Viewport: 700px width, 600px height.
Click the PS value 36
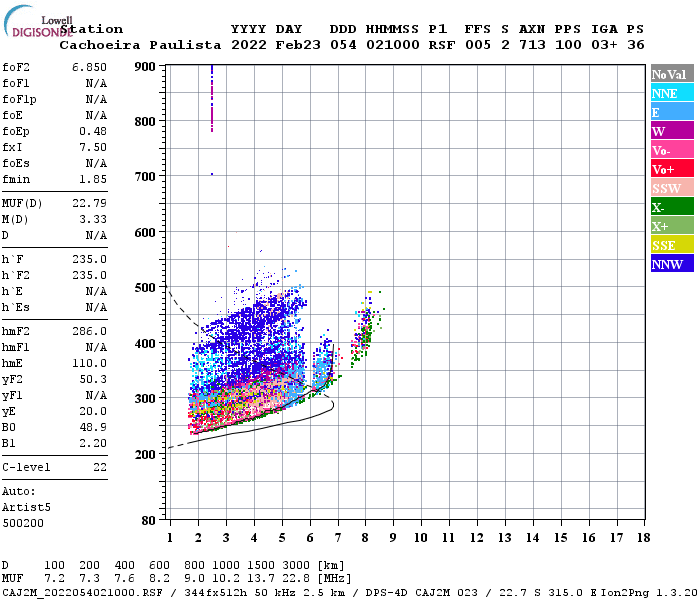(x=636, y=45)
